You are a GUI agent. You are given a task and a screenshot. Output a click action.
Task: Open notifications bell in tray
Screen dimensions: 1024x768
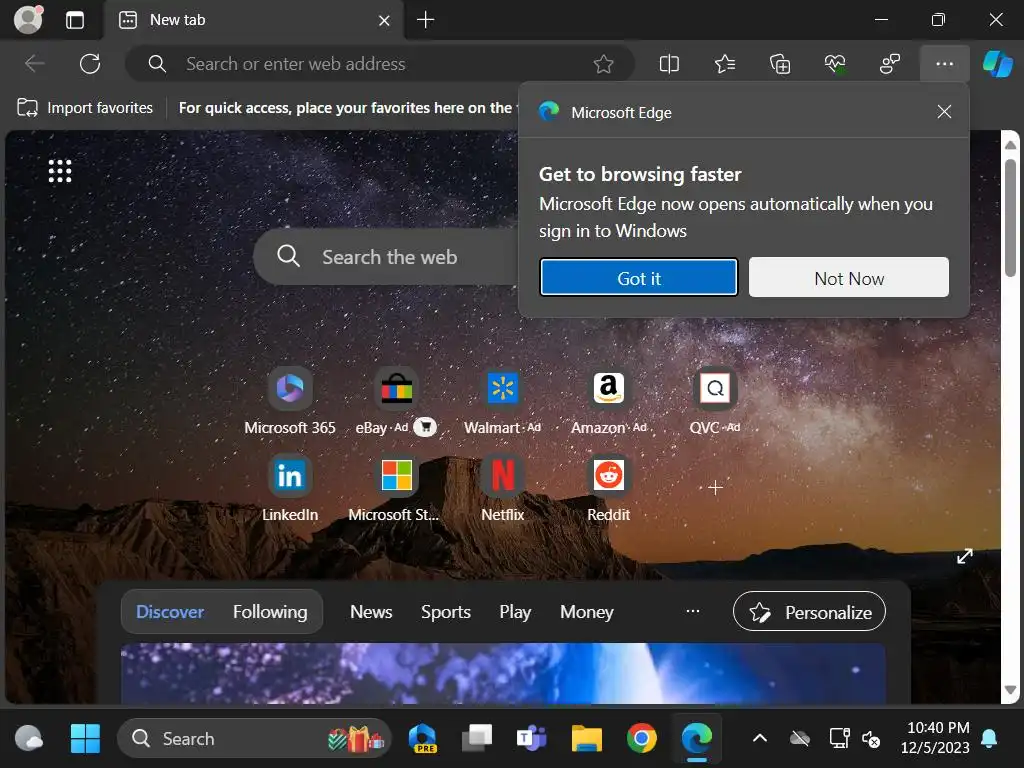(989, 739)
